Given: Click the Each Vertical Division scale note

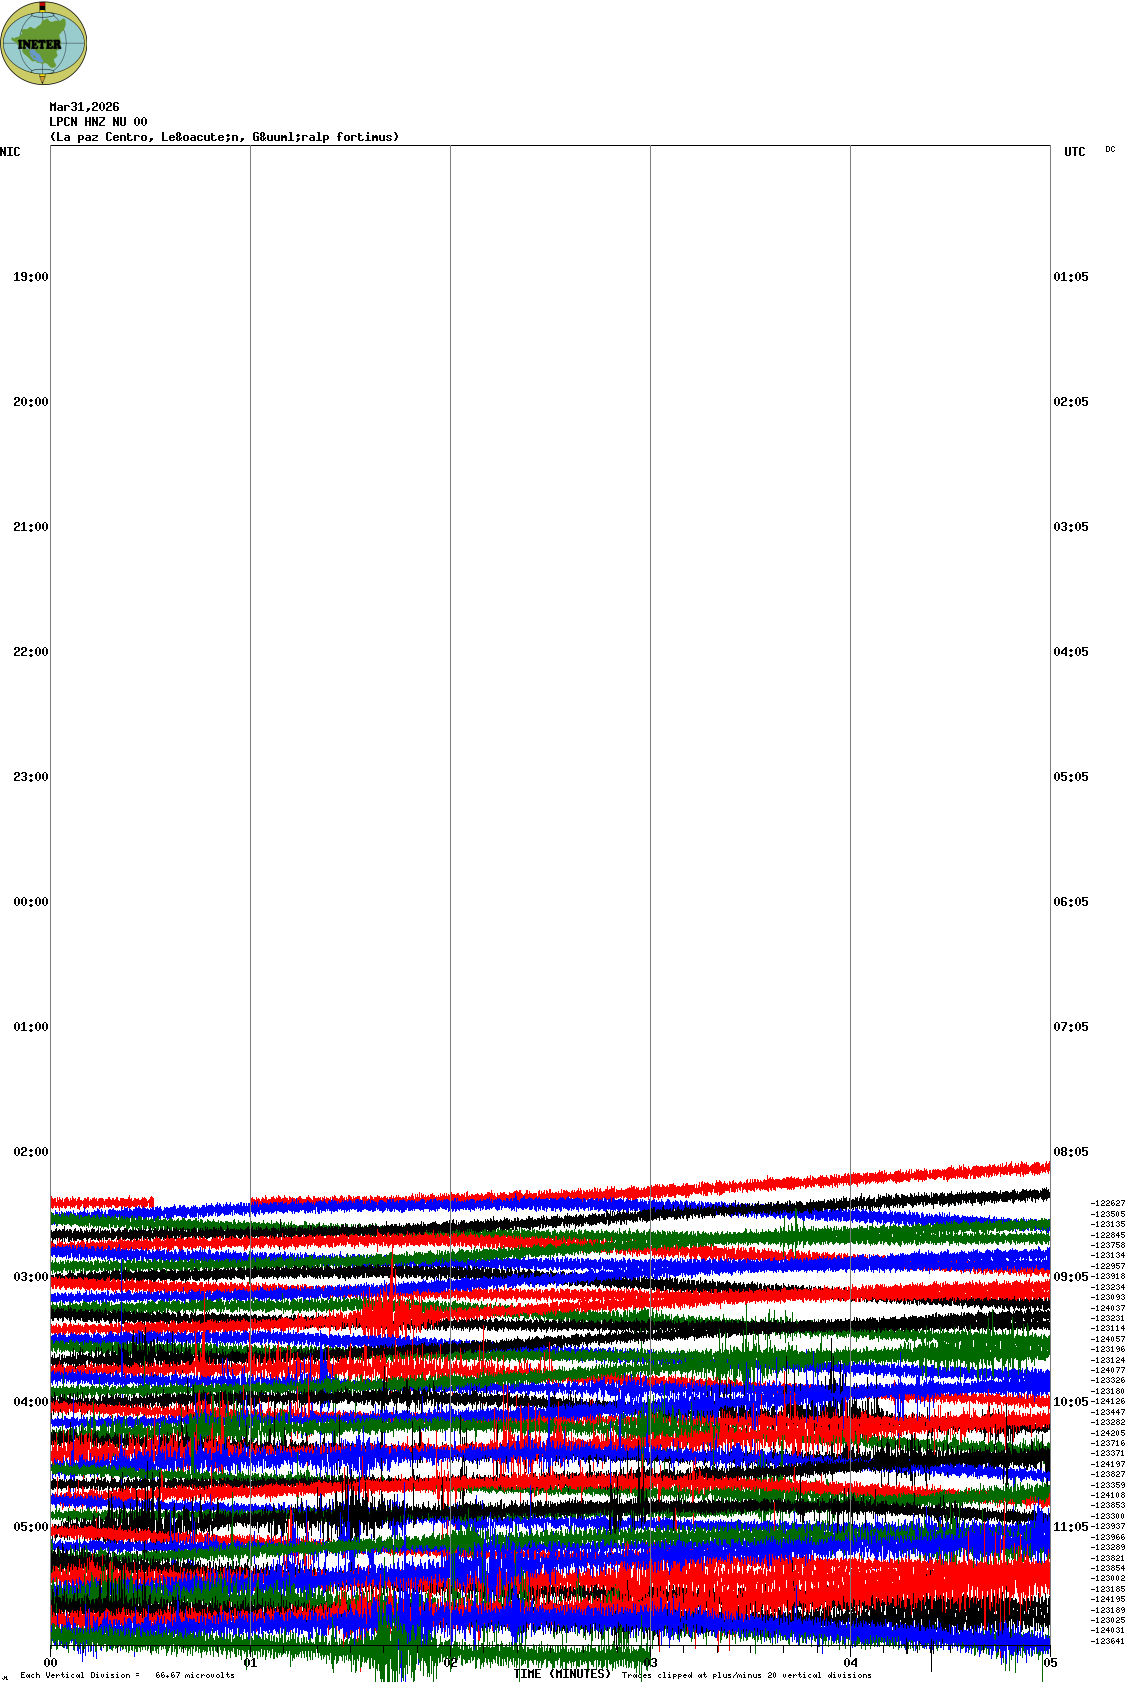Looking at the screenshot, I should tap(127, 1675).
